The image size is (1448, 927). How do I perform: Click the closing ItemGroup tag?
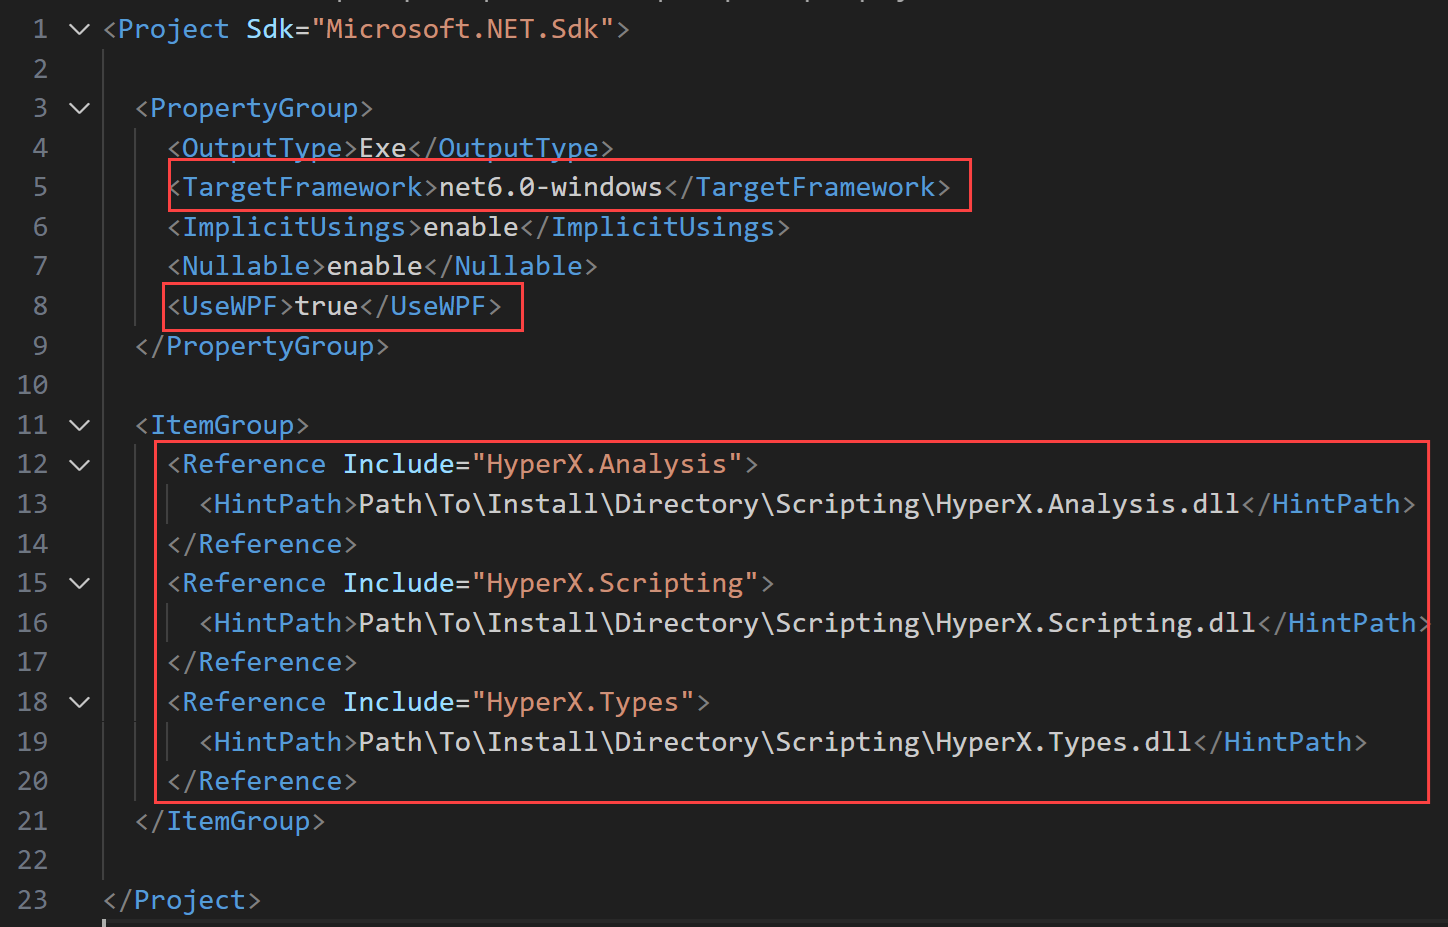coord(230,821)
